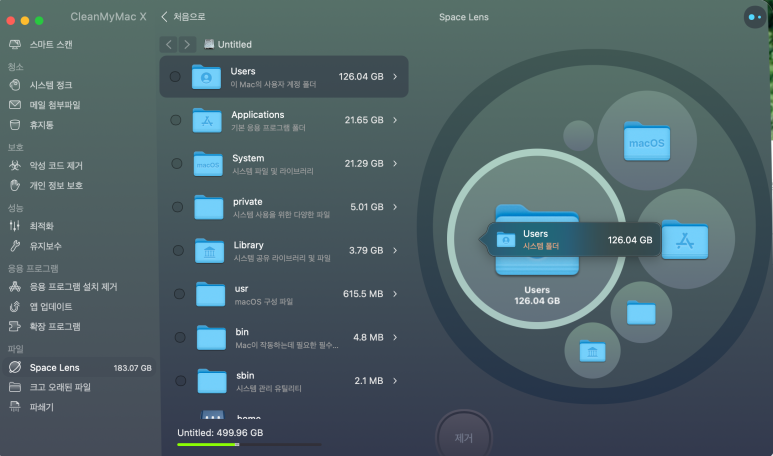Select the Mail Attachments (메일 첨부파일) envelope icon
This screenshot has height=456, width=773.
coord(15,105)
